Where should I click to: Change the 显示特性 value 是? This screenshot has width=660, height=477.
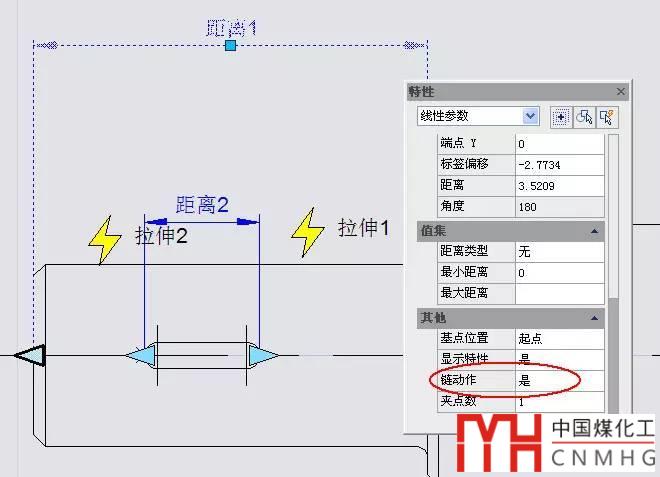(560, 359)
